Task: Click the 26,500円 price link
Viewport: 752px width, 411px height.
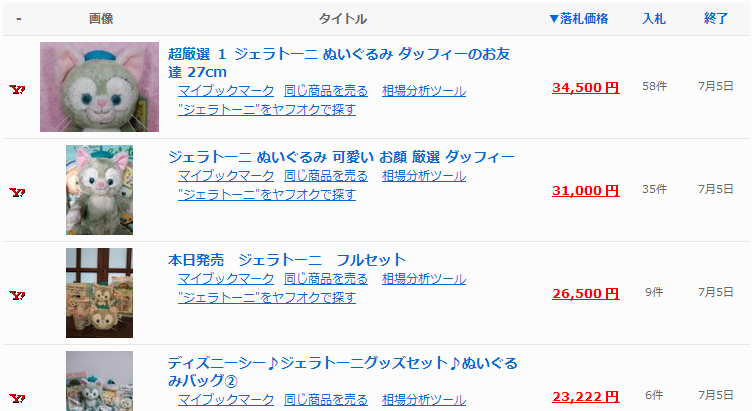Action: pos(585,294)
